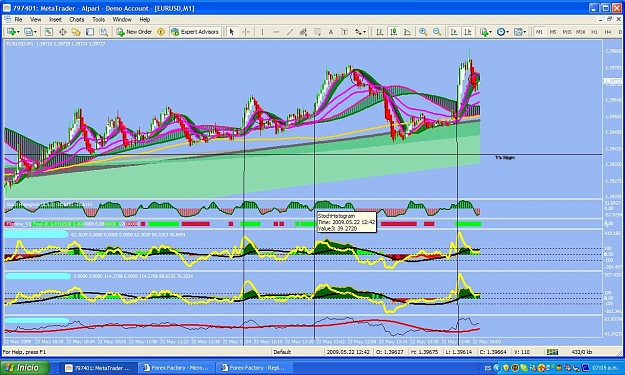The image size is (625, 375).
Task: Toggle the Market Watch window icon
Action: (49, 32)
